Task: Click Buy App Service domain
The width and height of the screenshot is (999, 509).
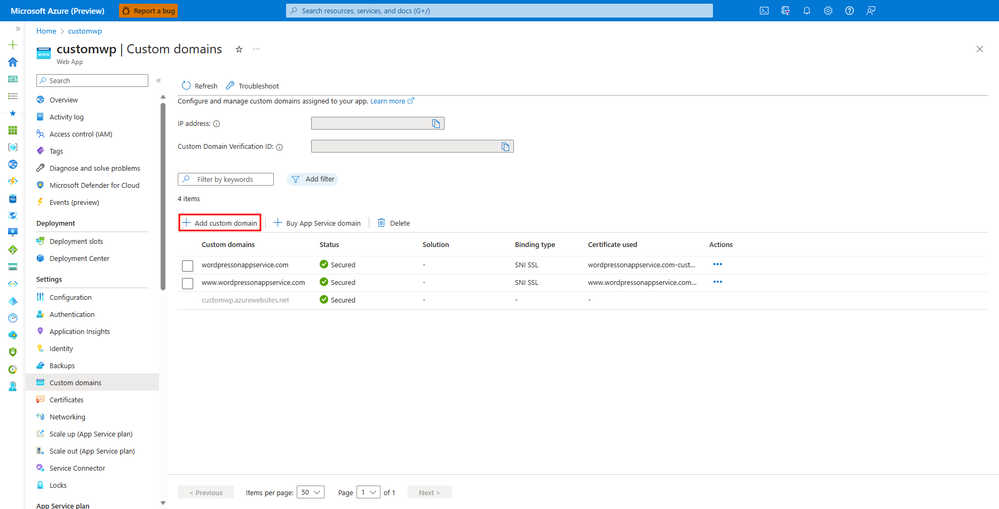Action: click(317, 223)
